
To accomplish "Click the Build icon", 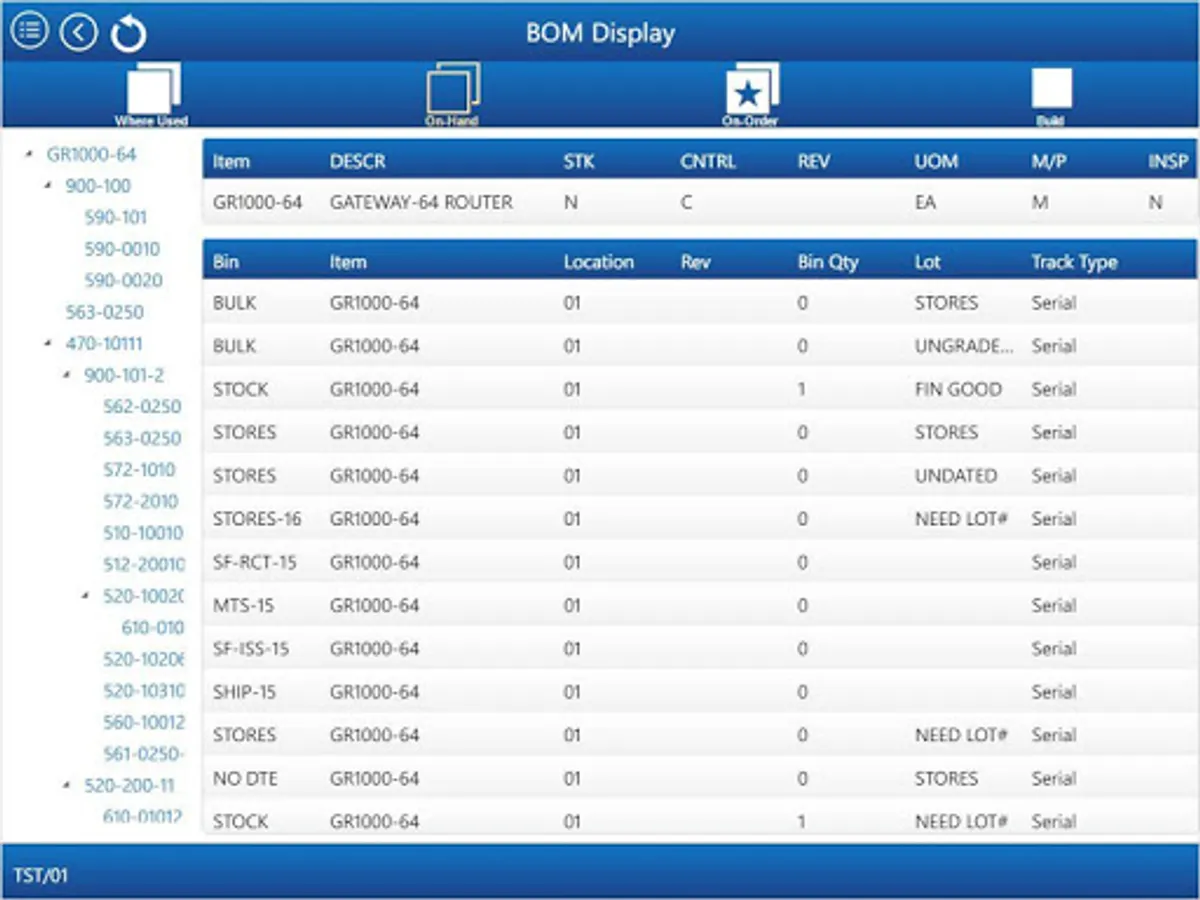I will click(1051, 95).
